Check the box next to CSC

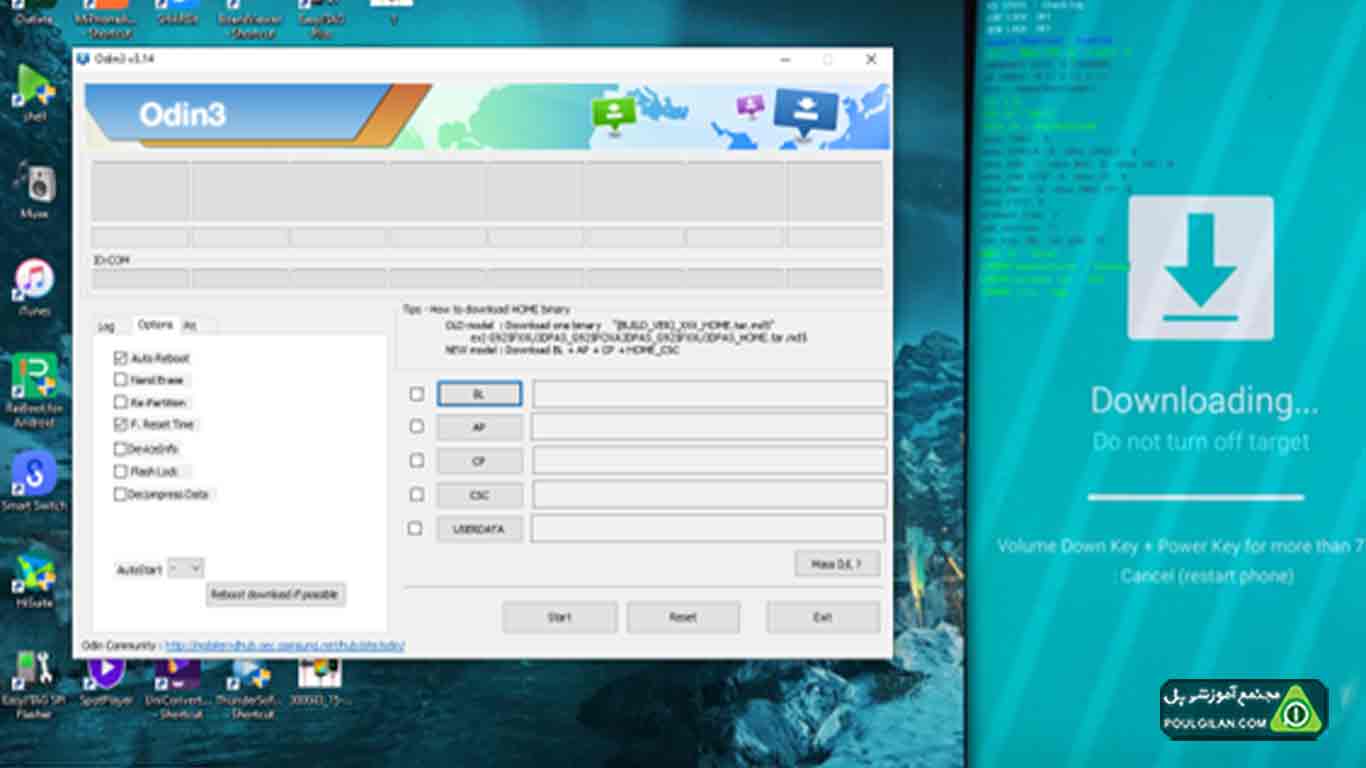(x=417, y=495)
